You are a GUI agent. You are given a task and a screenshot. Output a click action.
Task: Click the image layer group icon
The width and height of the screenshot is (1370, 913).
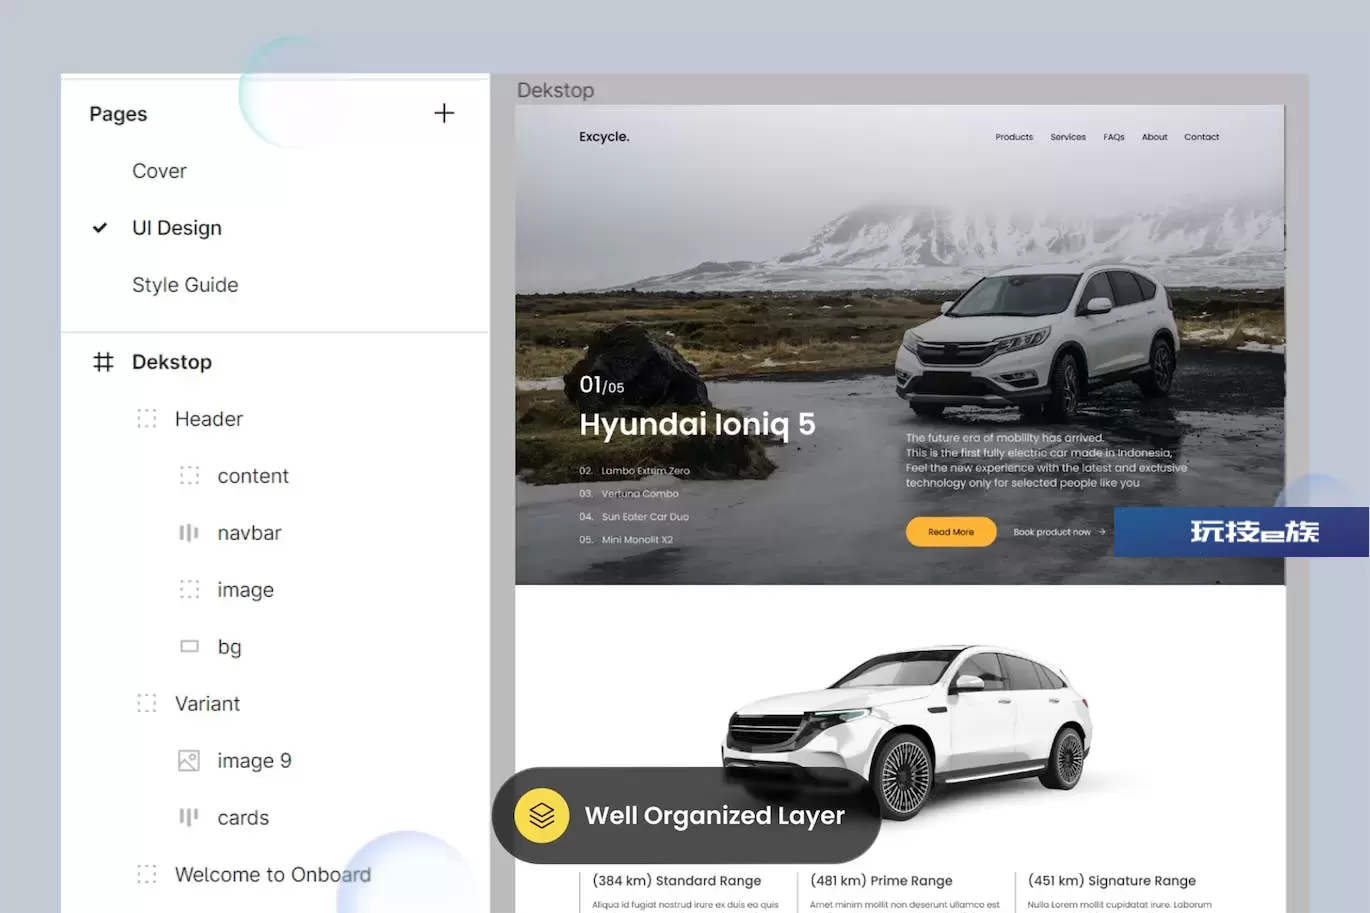click(189, 590)
